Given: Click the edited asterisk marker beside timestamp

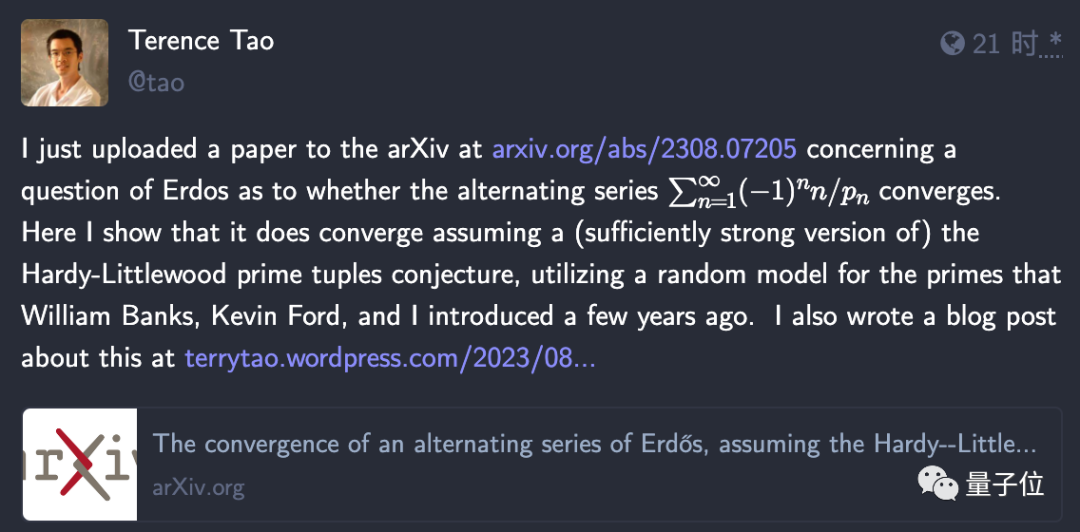Looking at the screenshot, I should (x=1054, y=41).
